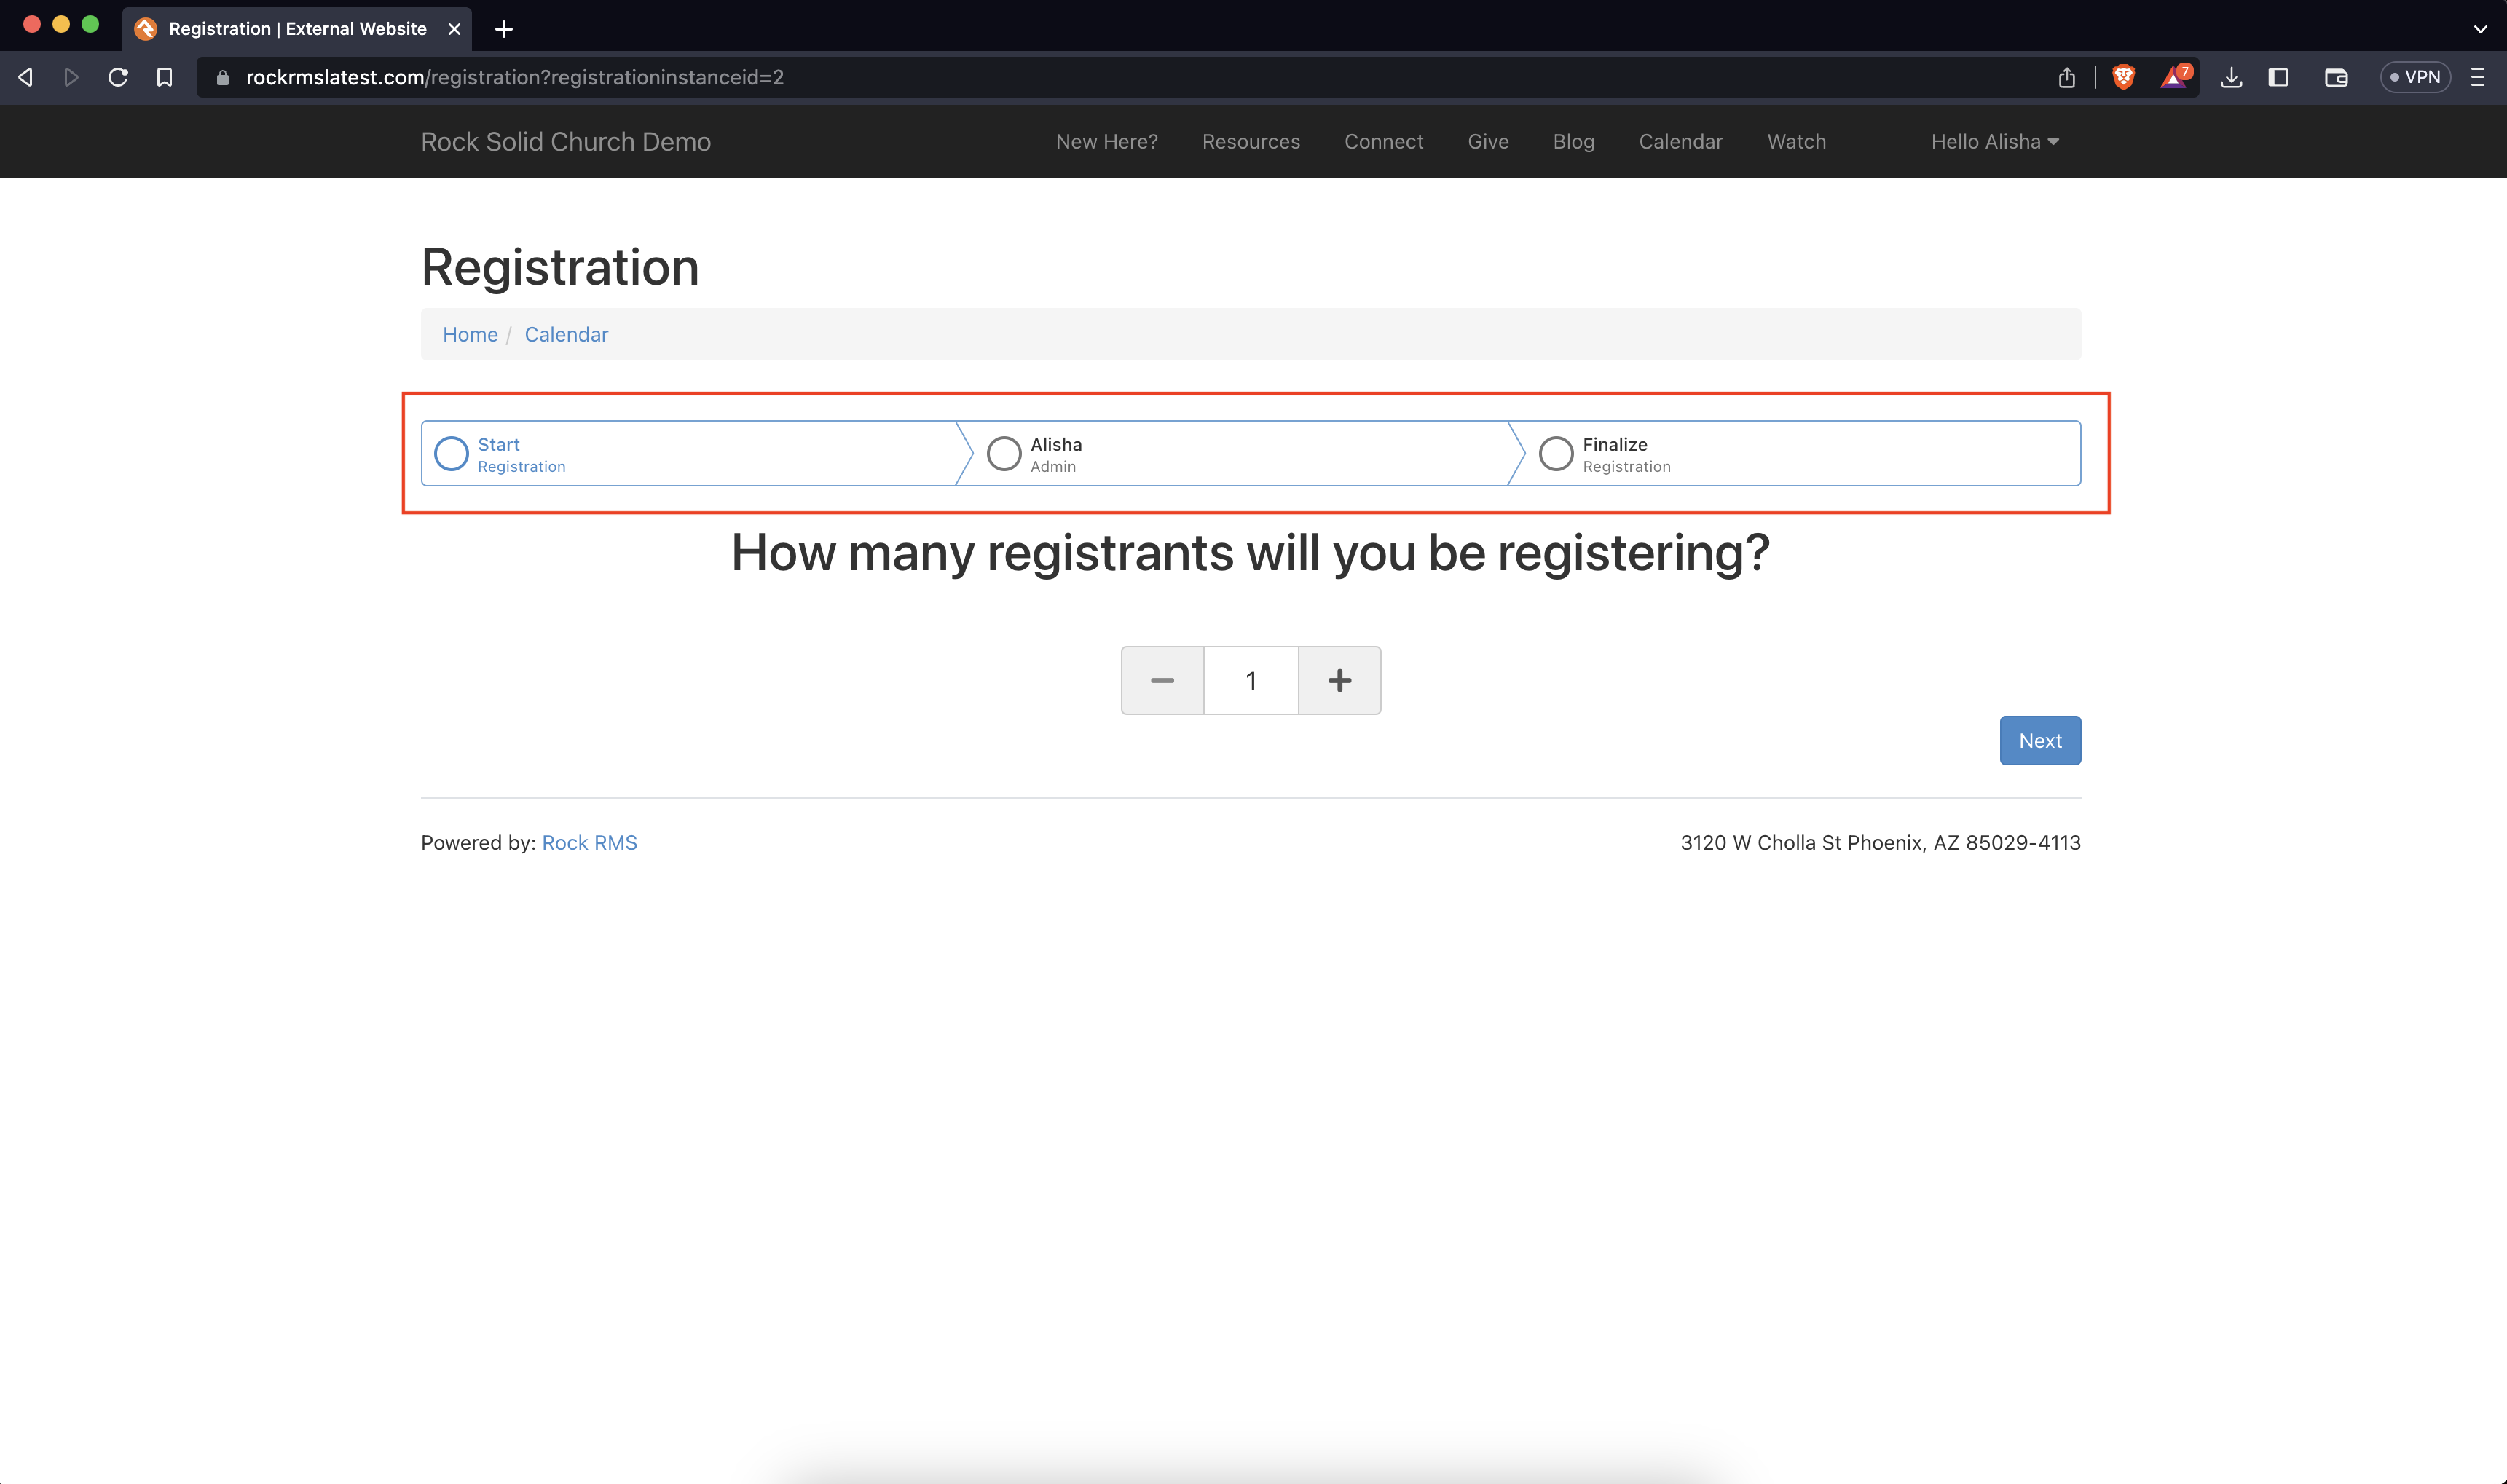Go to Calendar in breadcrumb
The height and width of the screenshot is (1484, 2507).
click(x=566, y=334)
